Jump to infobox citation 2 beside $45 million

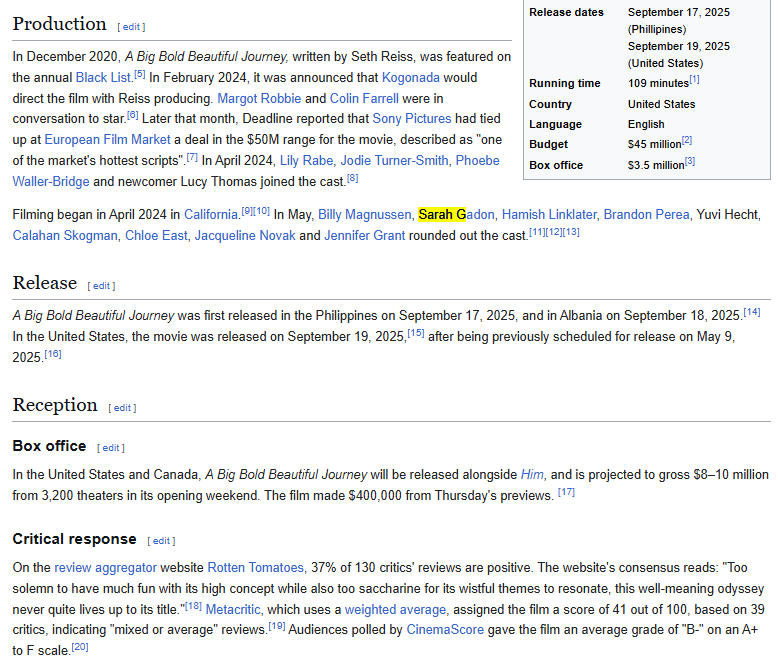pyautogui.click(x=687, y=140)
